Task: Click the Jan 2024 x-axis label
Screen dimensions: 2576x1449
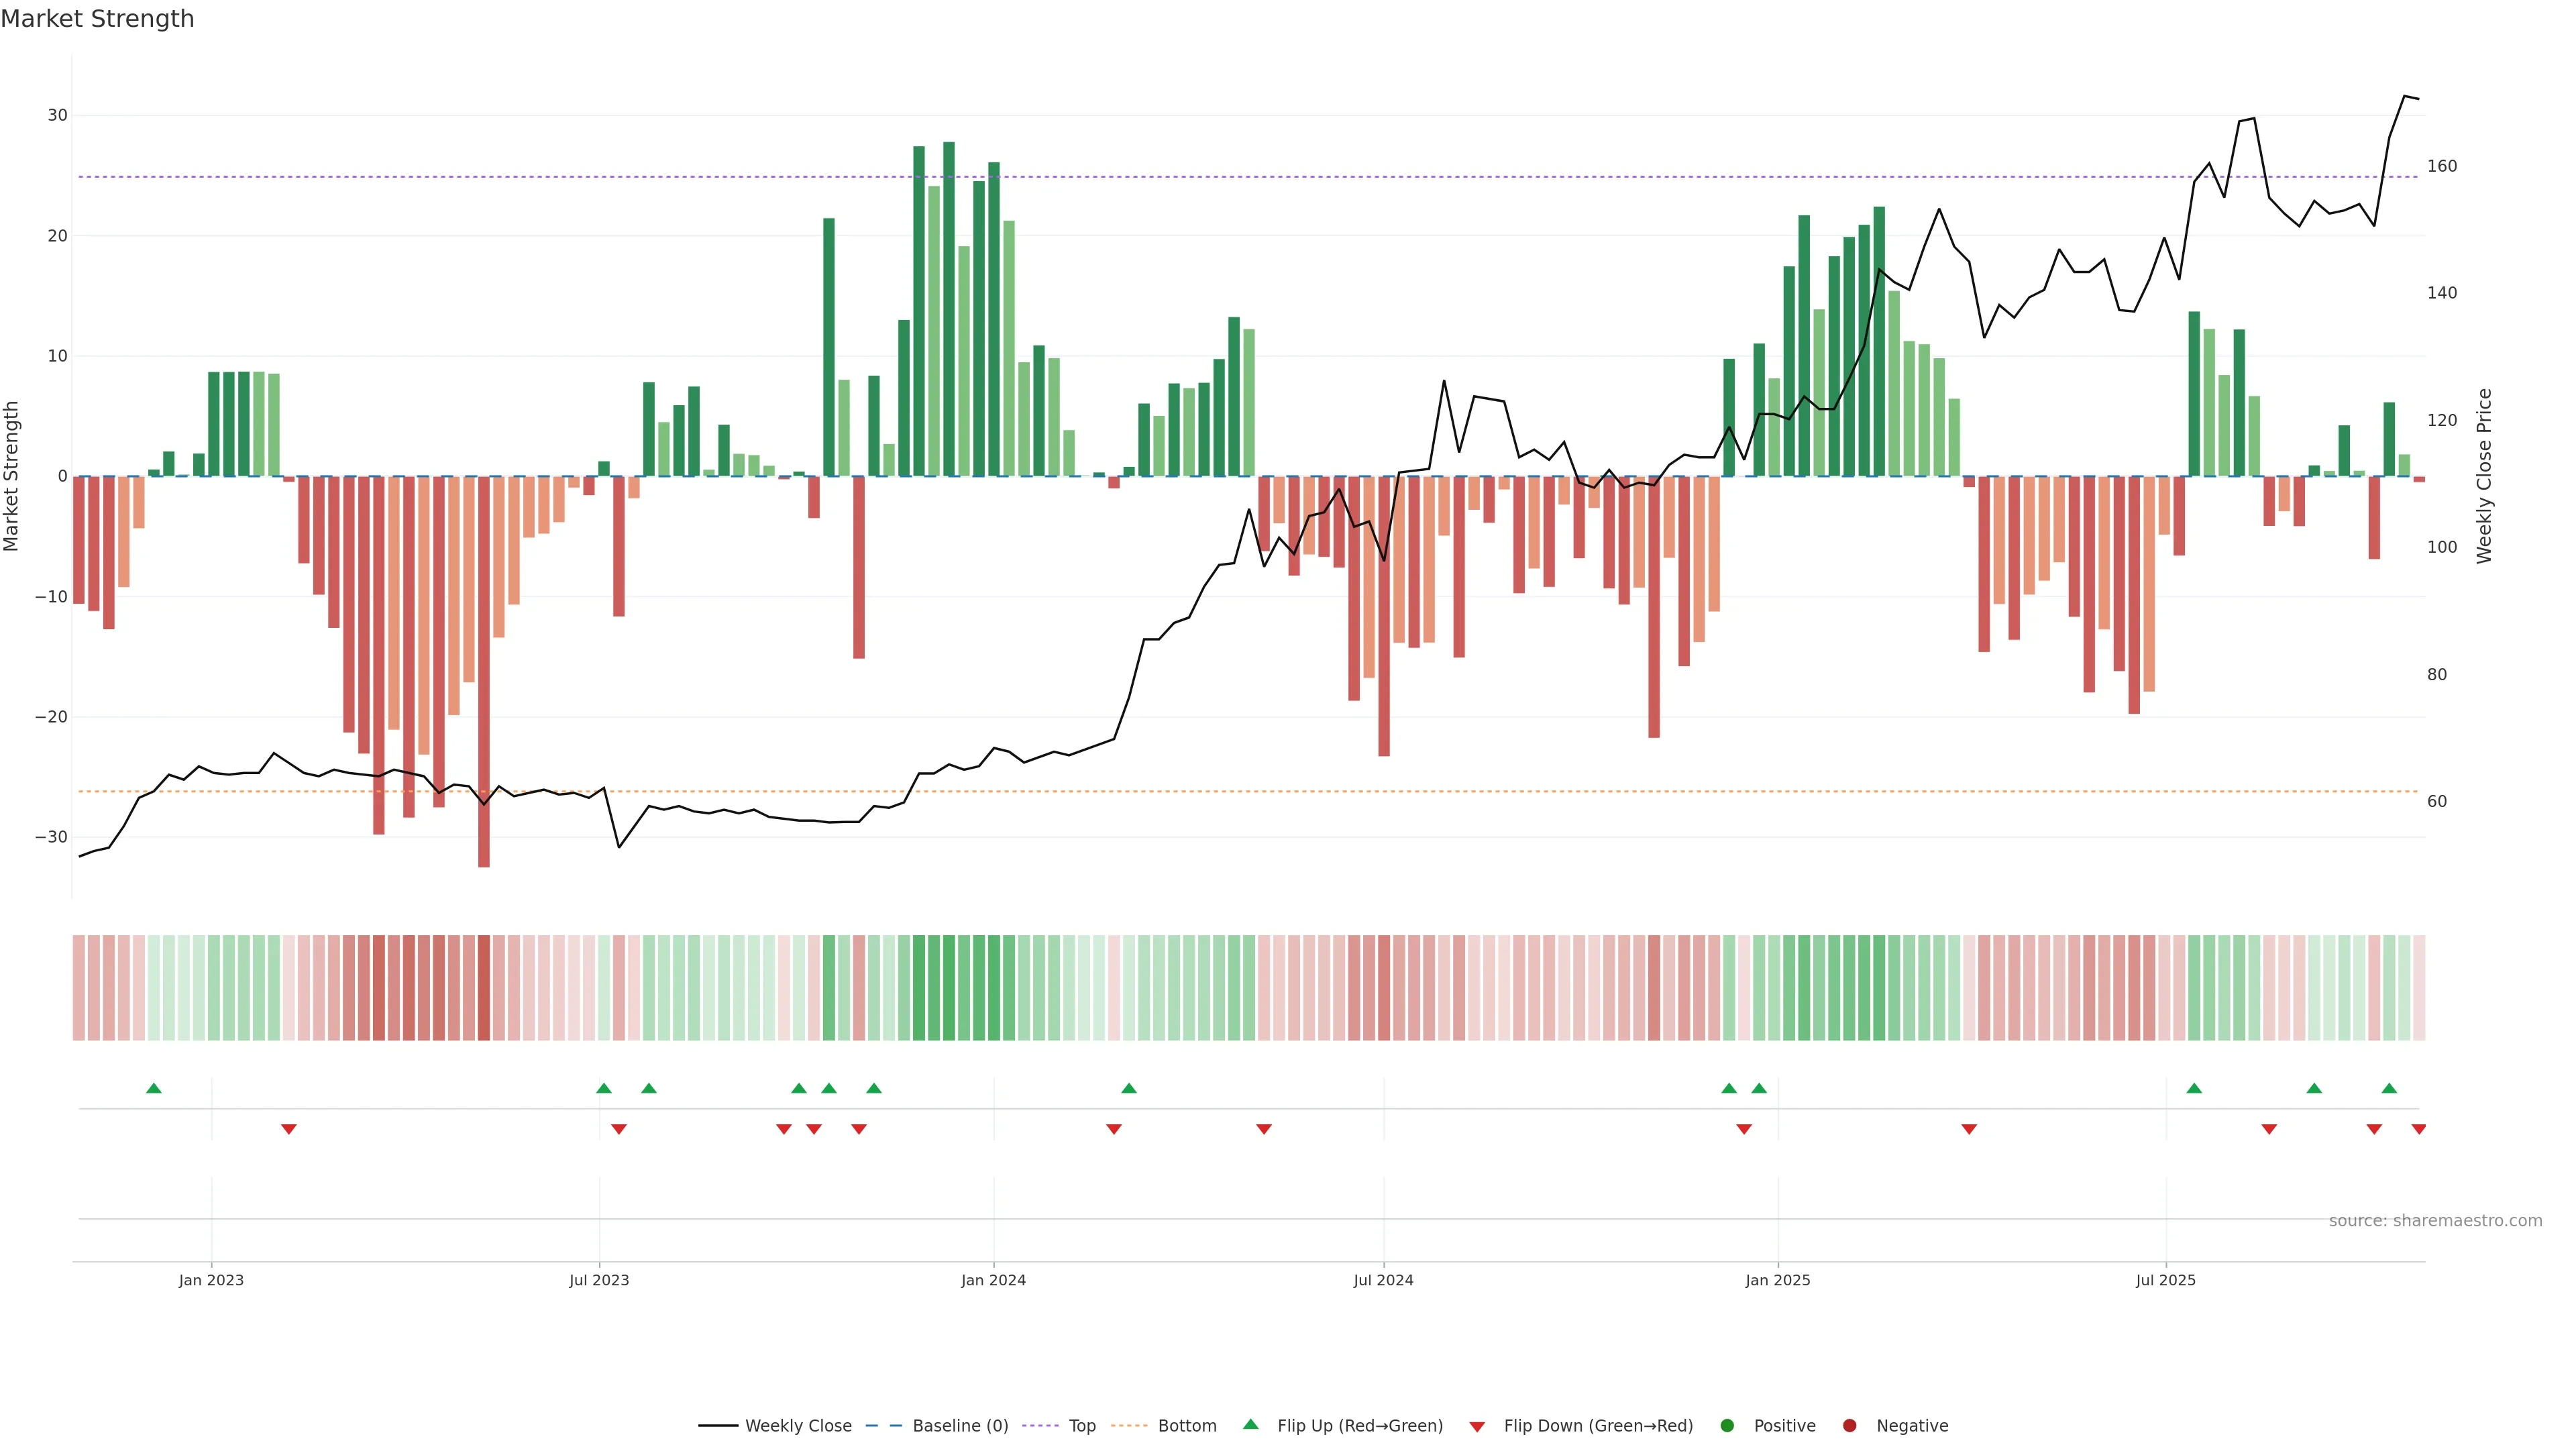Action: [993, 1280]
